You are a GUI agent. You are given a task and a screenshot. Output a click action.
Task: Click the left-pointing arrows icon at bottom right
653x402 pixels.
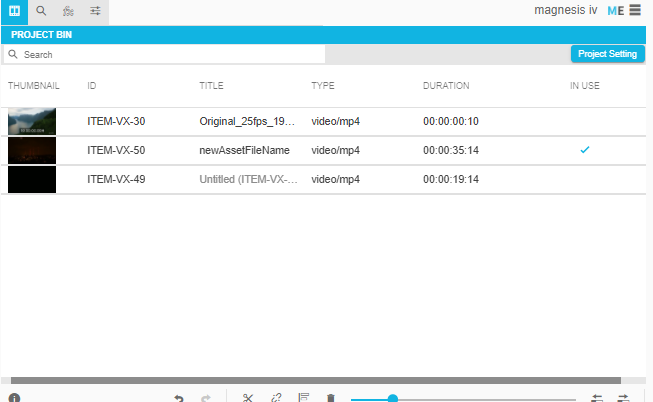597,398
